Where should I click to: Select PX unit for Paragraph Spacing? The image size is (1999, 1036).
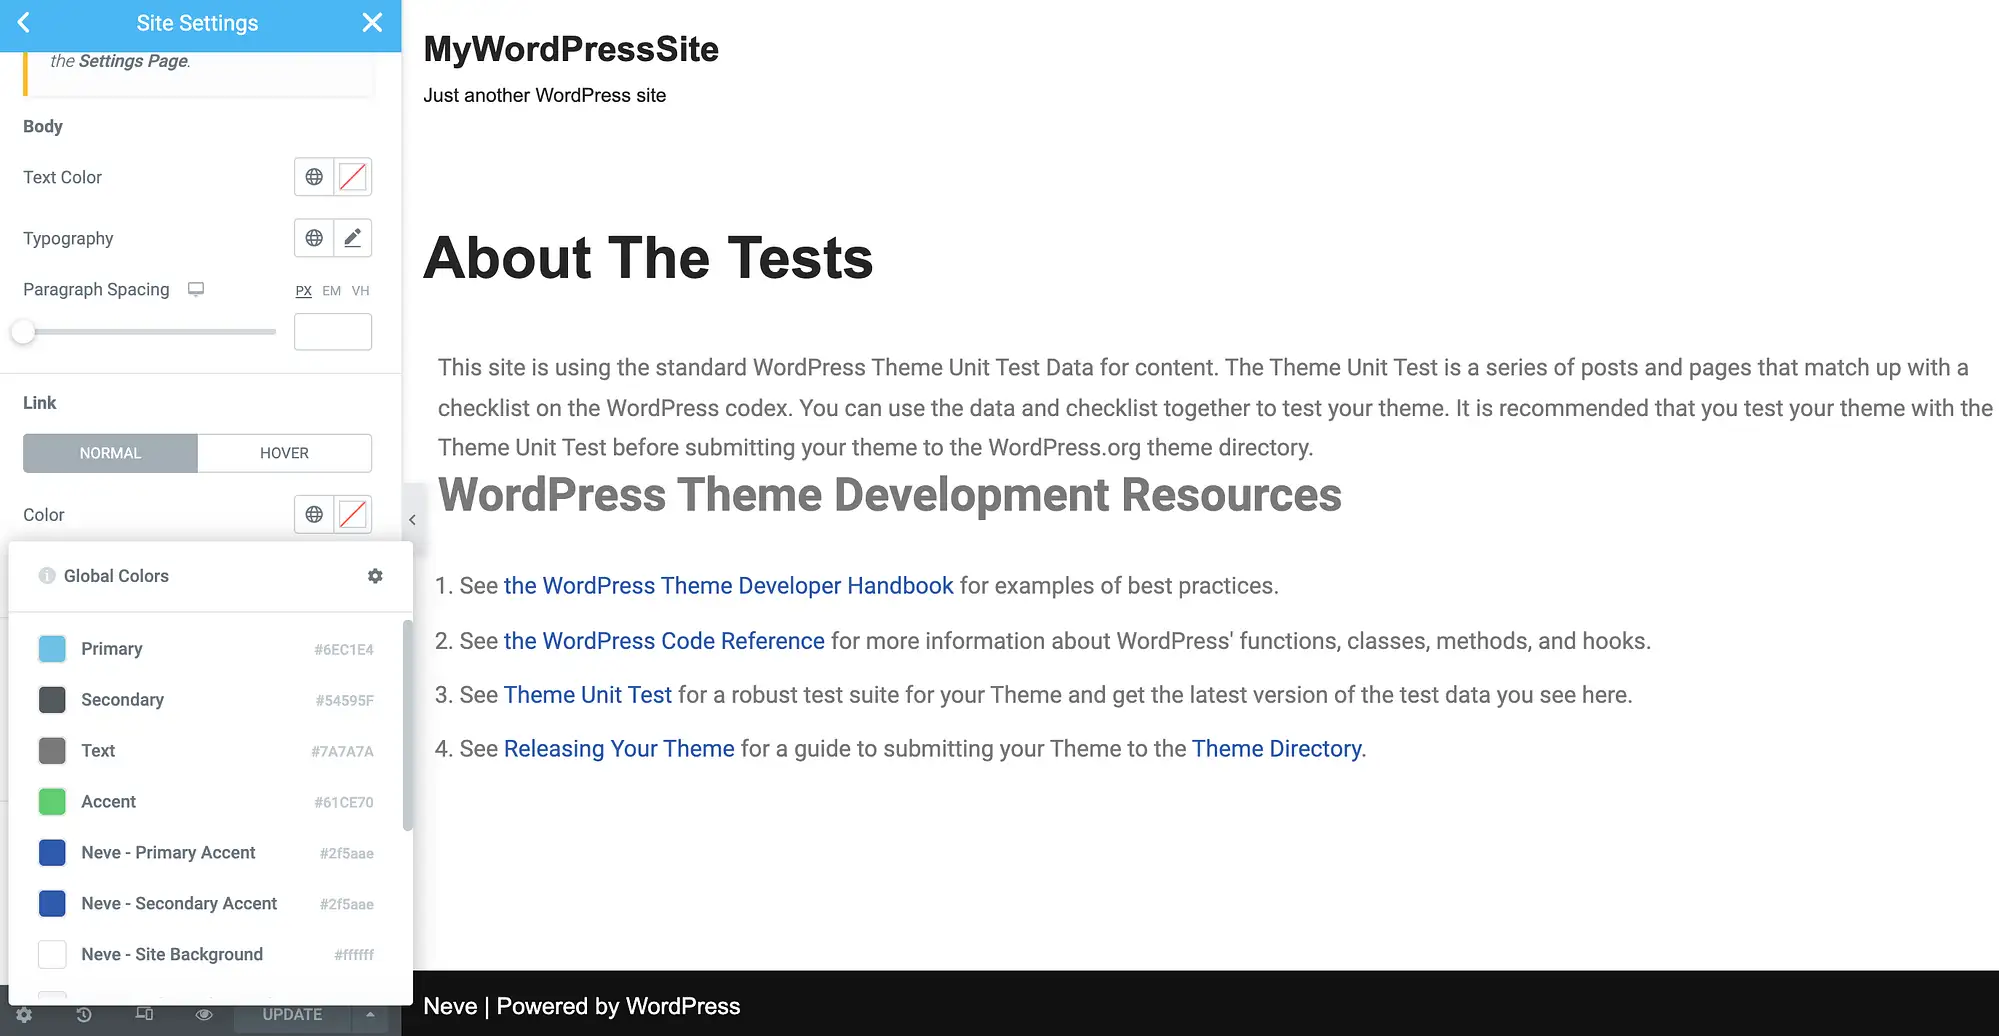coord(304,291)
